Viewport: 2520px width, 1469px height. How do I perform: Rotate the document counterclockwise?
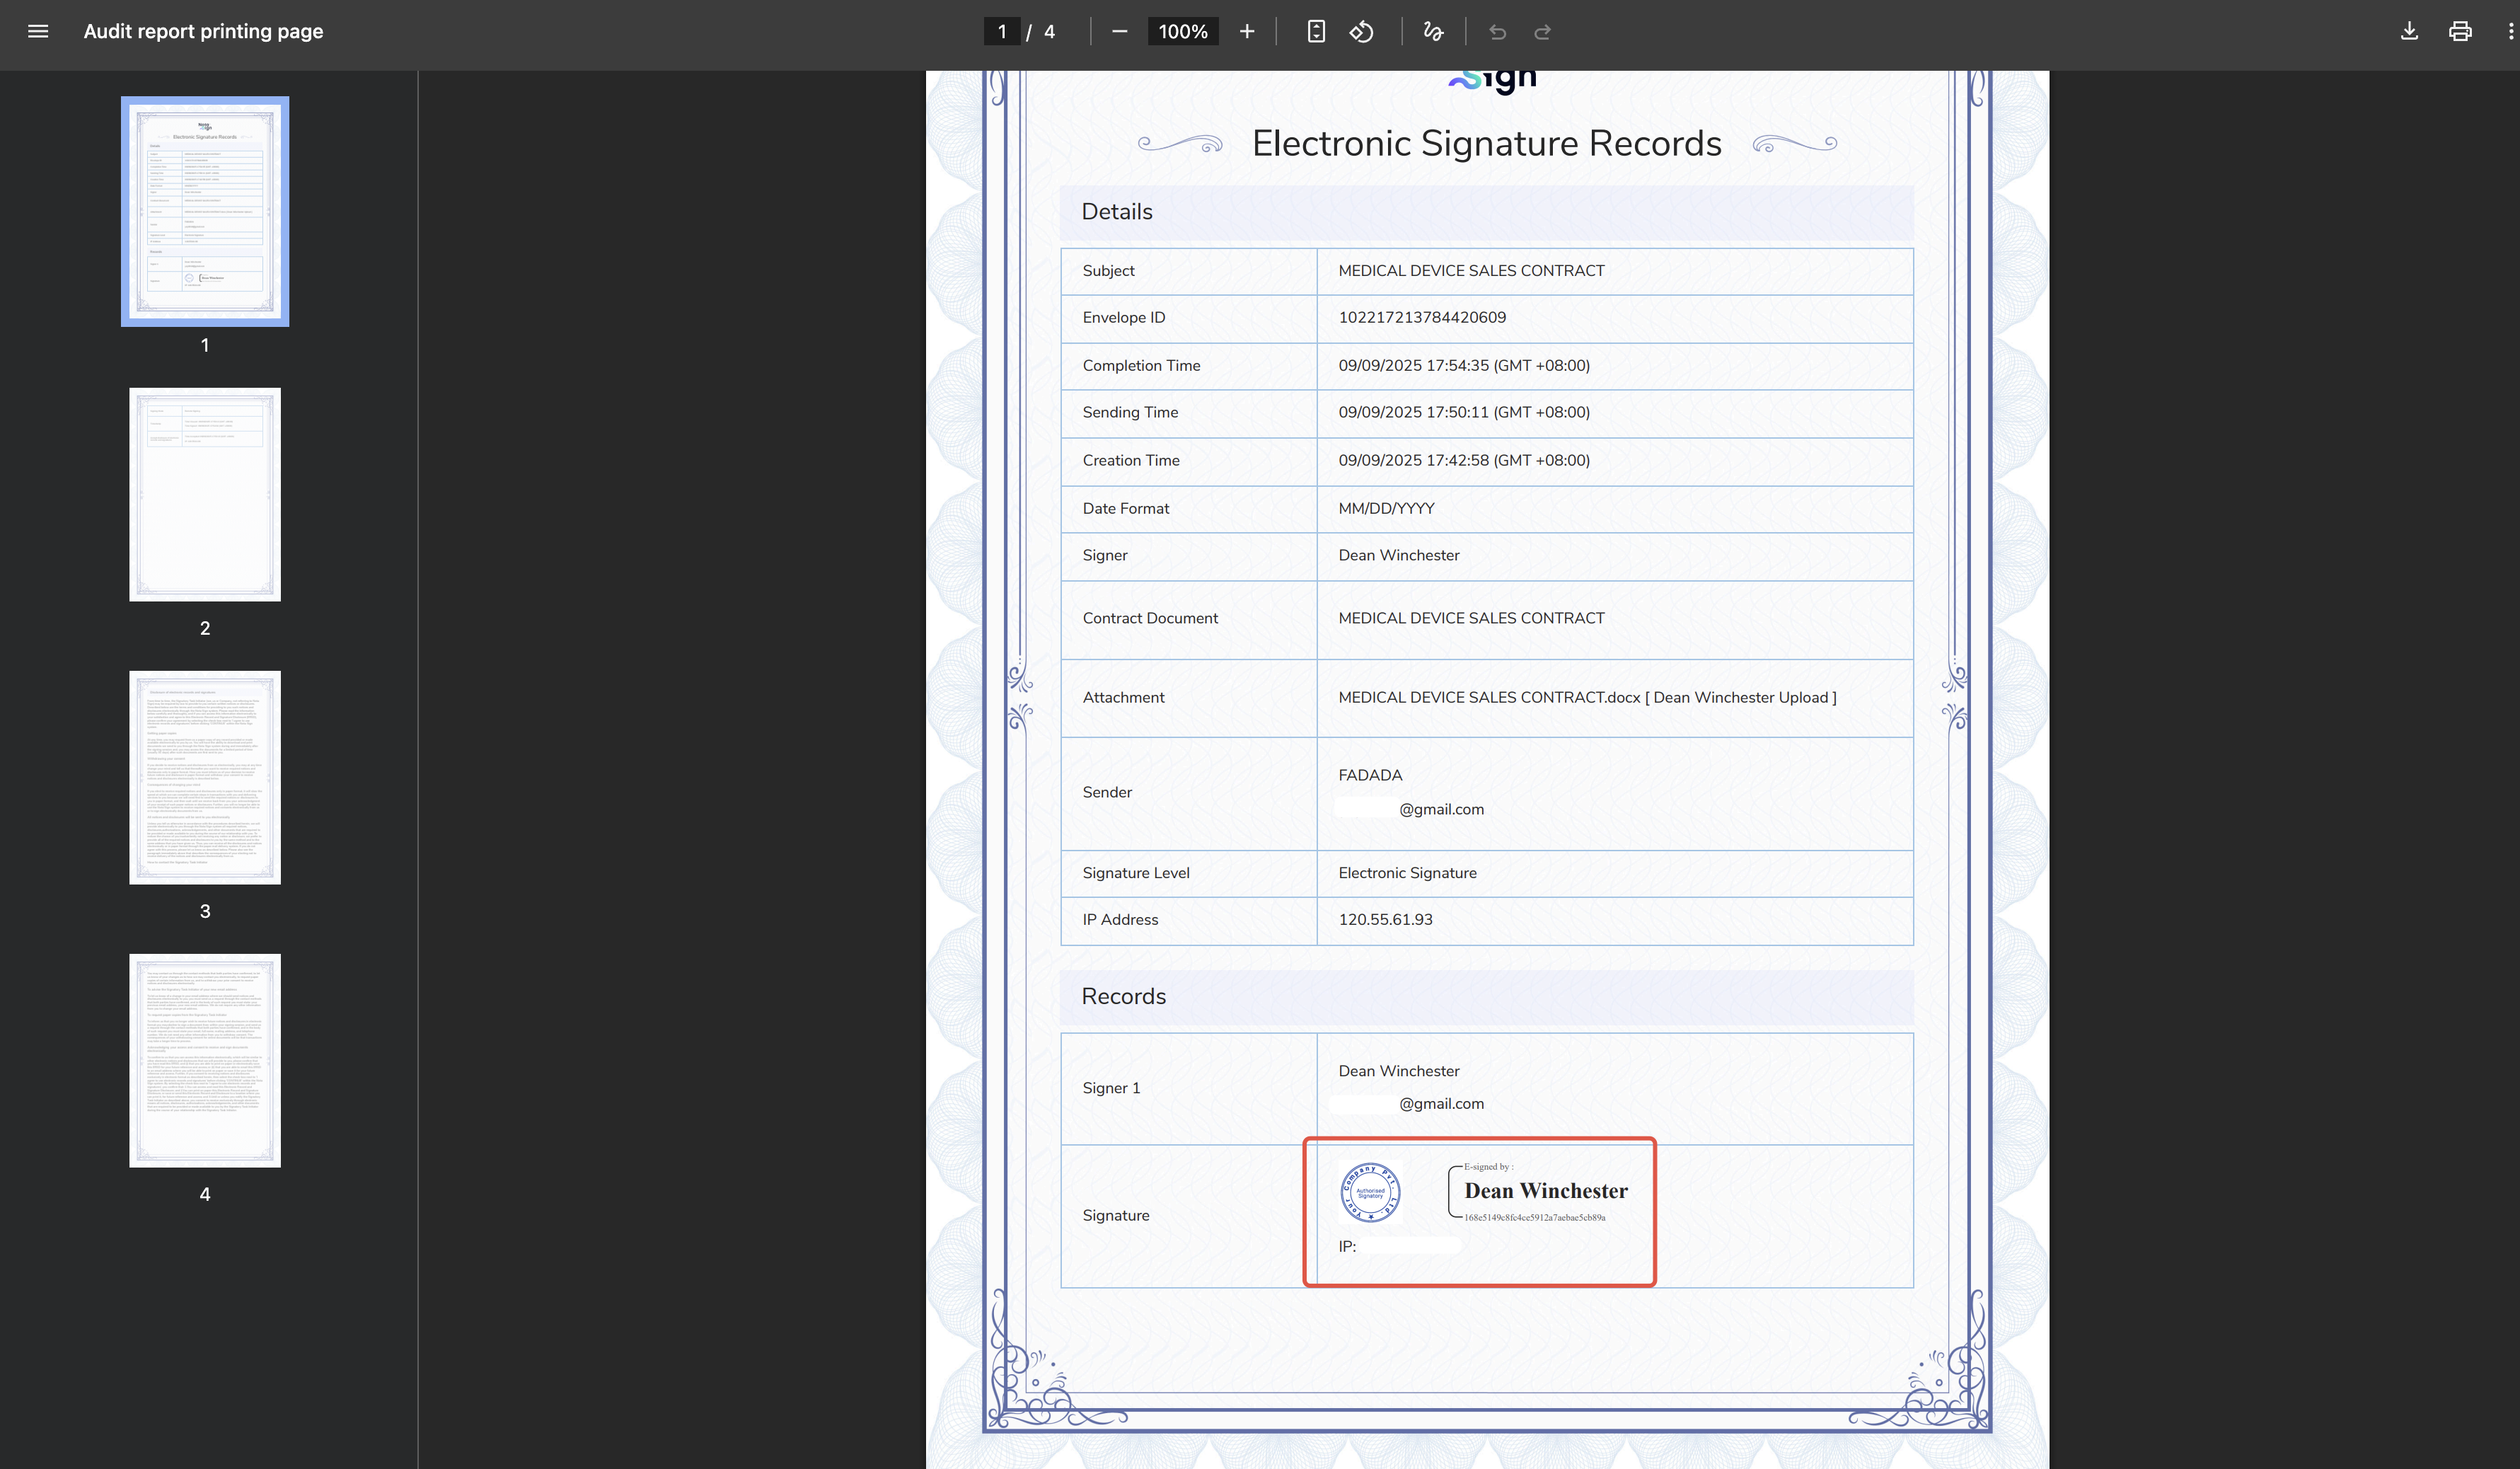pos(1361,32)
